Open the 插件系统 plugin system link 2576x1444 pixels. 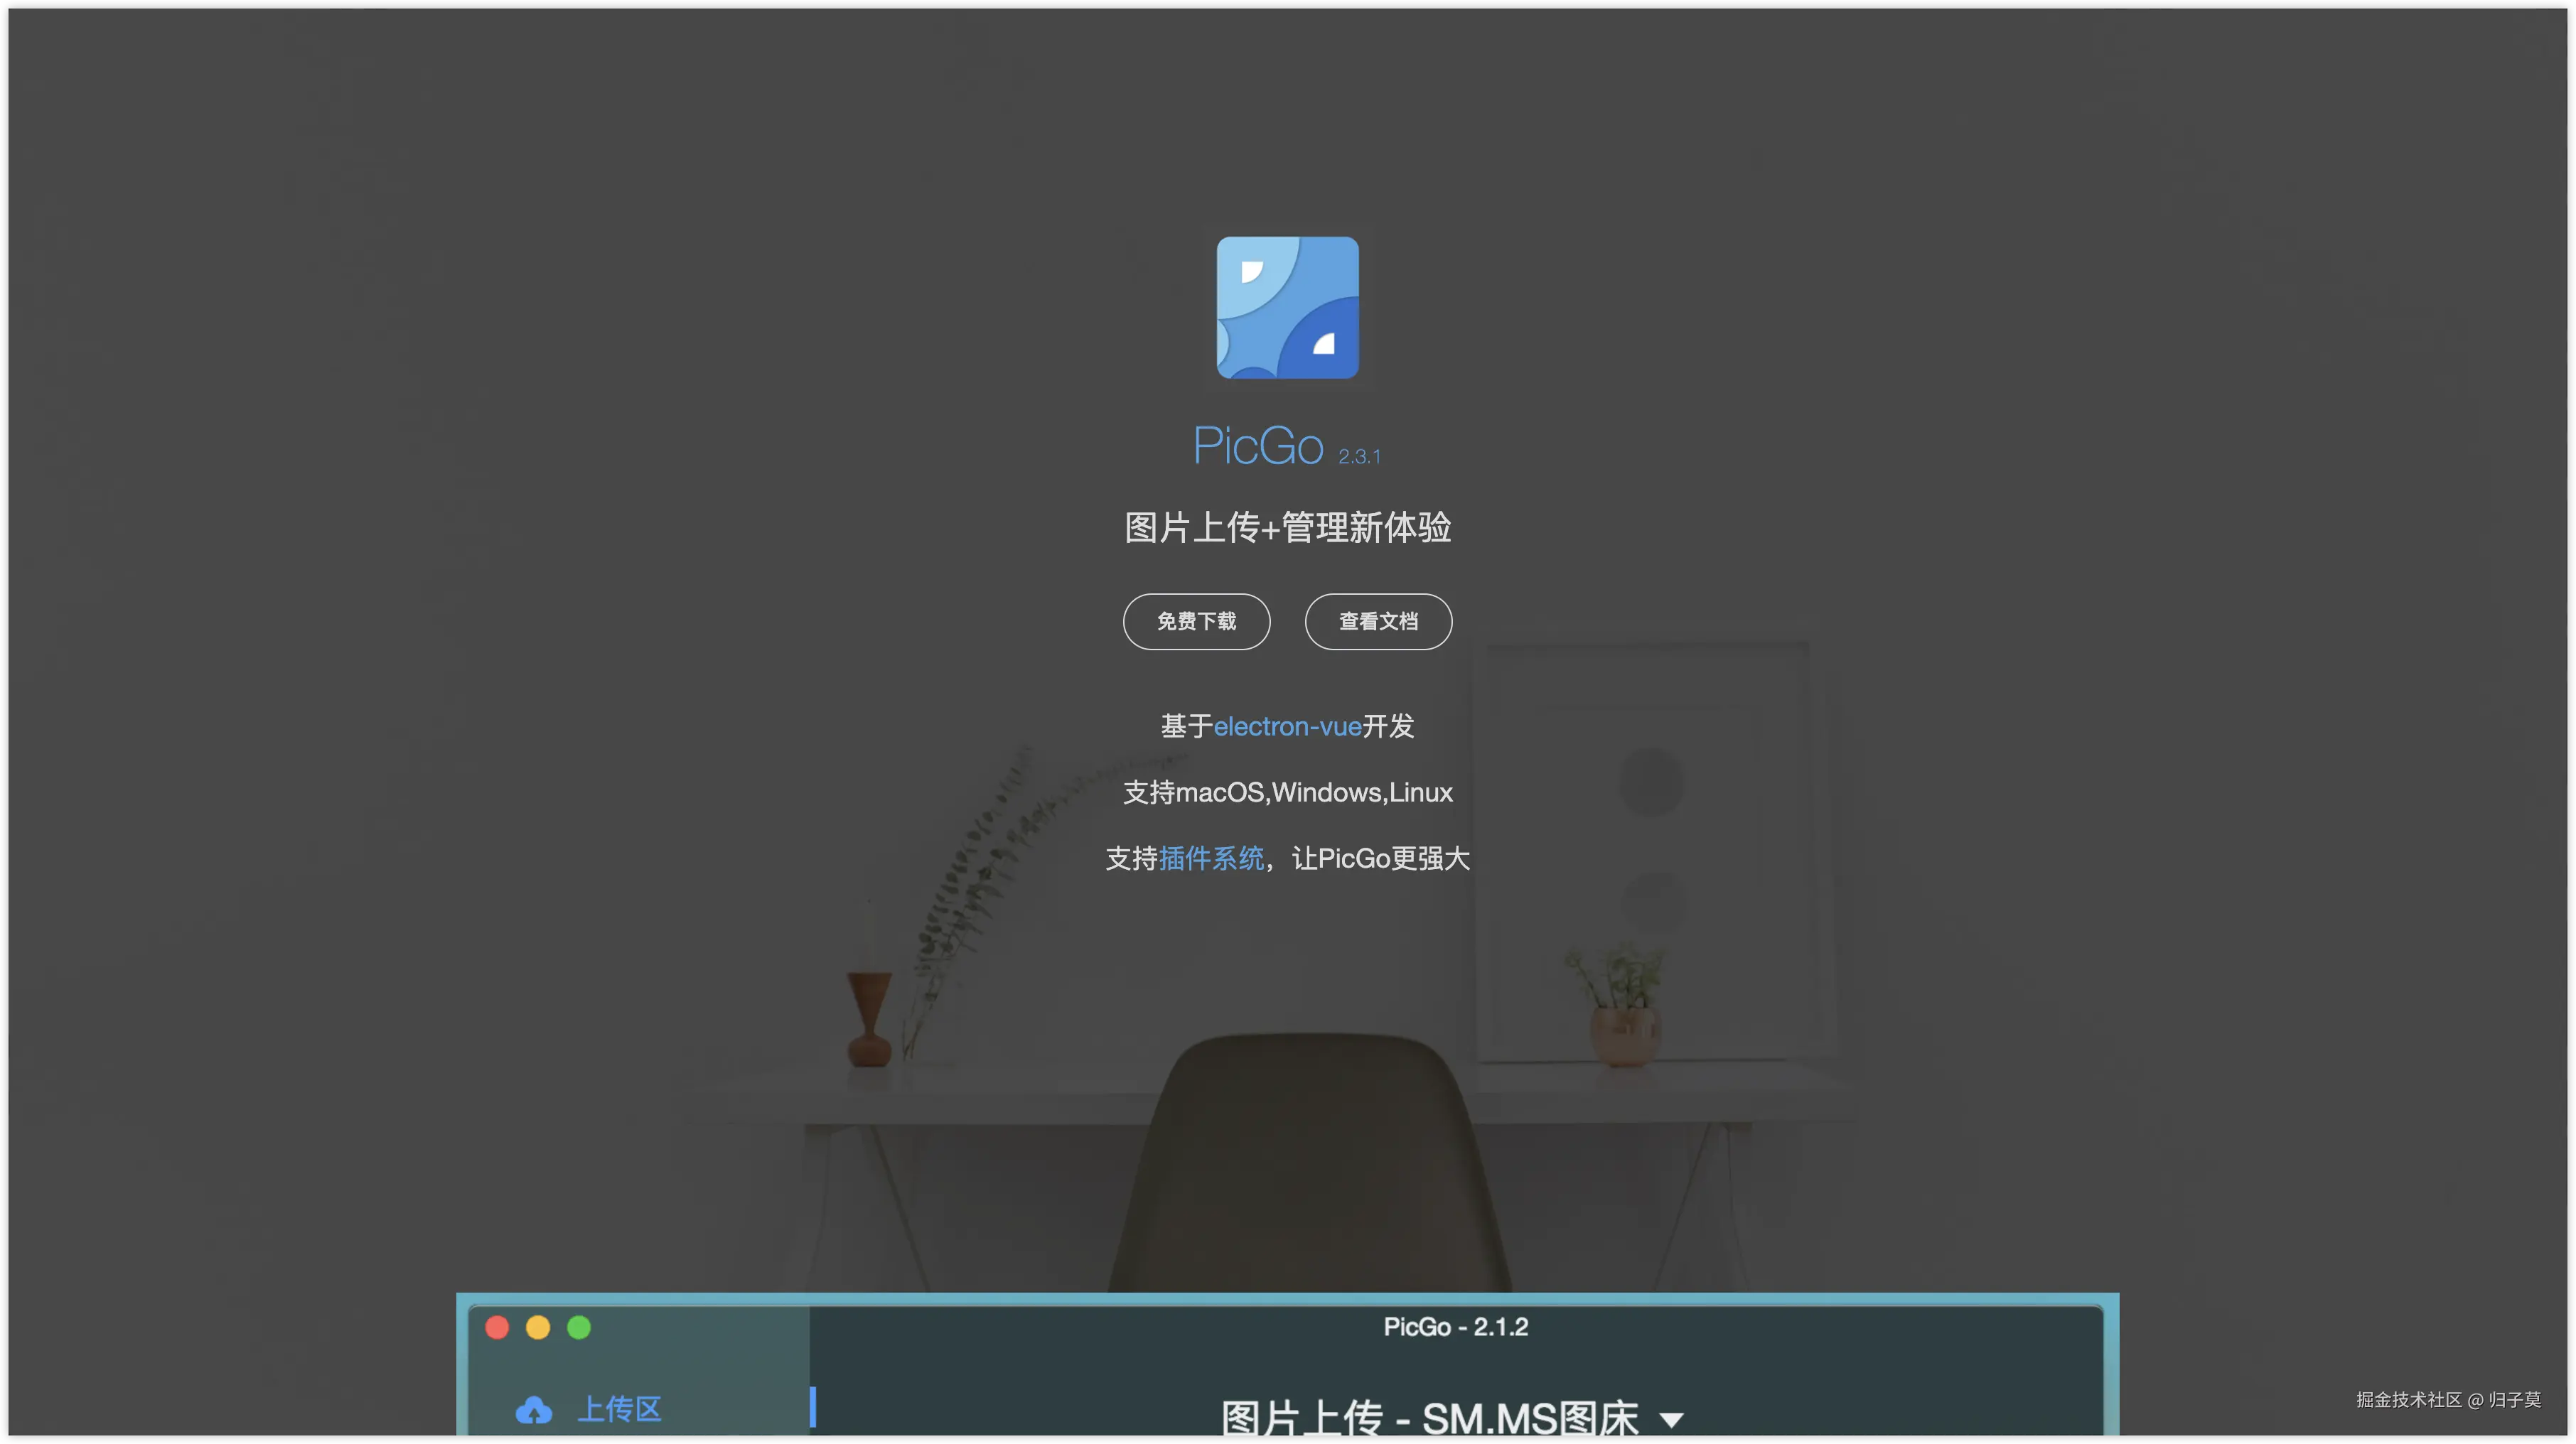(1211, 858)
